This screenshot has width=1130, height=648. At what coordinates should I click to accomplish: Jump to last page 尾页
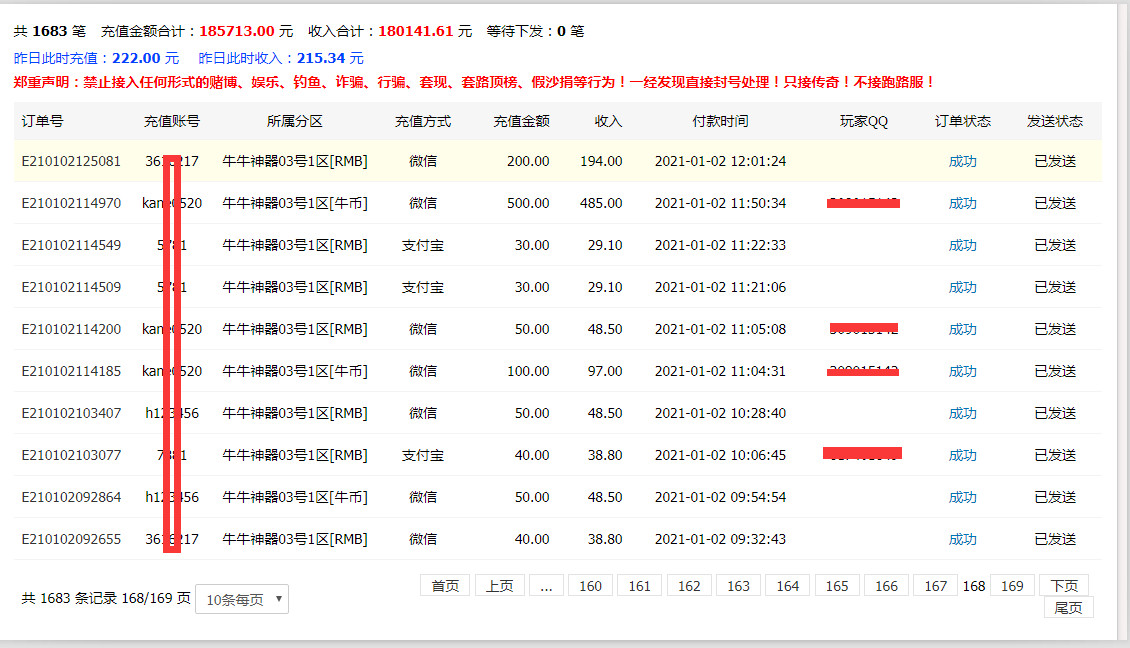tap(1068, 608)
